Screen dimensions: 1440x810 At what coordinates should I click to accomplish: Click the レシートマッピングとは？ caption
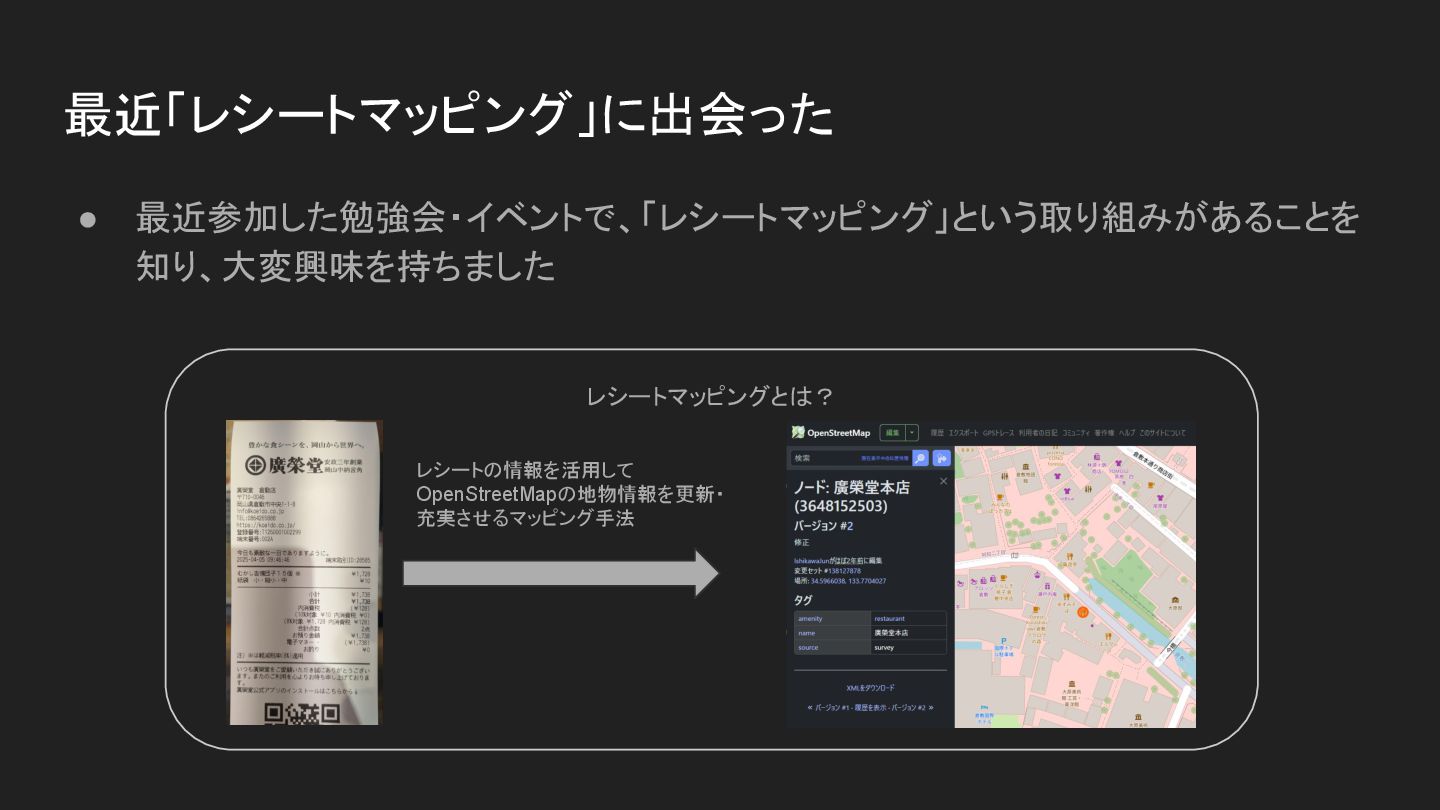[710, 397]
